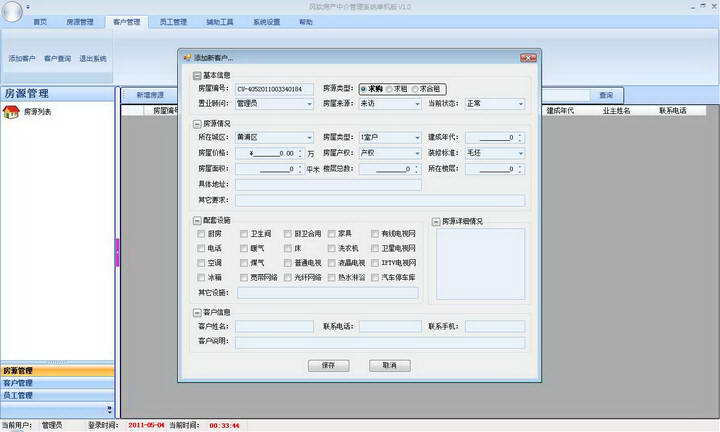The image size is (720, 432).
Task: Collapse the 房源情况 section
Action: tap(197, 124)
